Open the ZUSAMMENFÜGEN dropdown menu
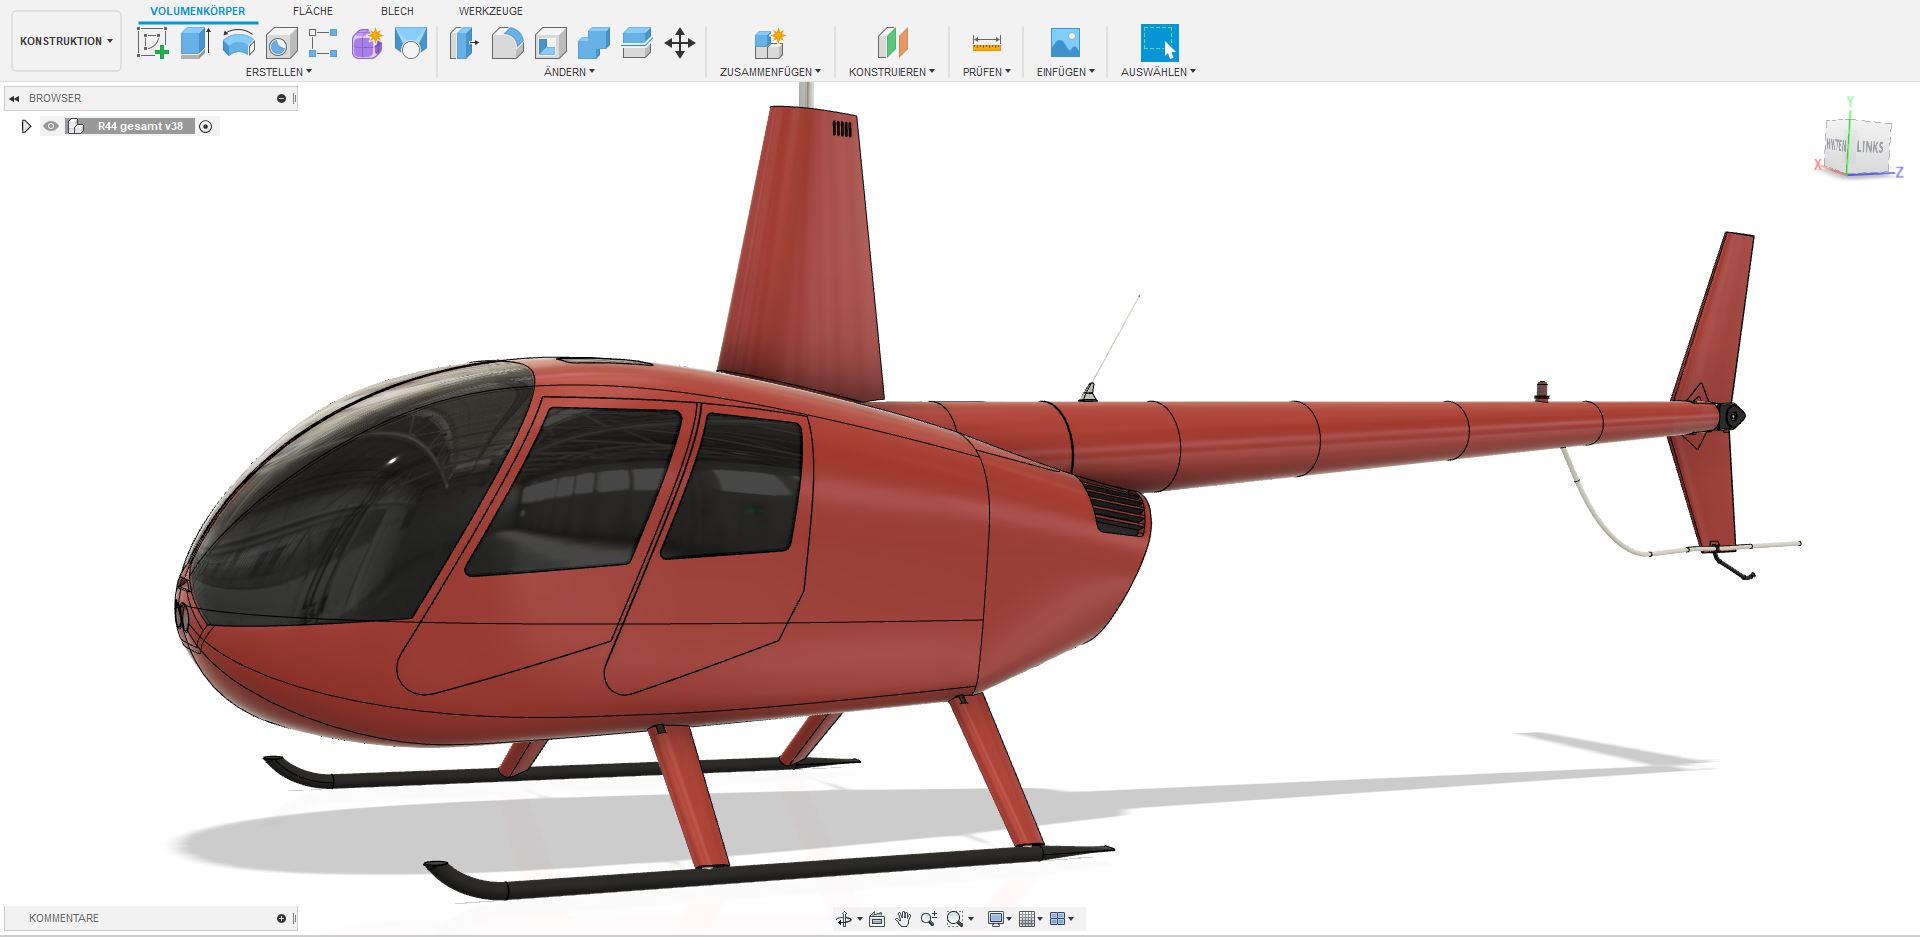This screenshot has width=1920, height=937. click(770, 72)
